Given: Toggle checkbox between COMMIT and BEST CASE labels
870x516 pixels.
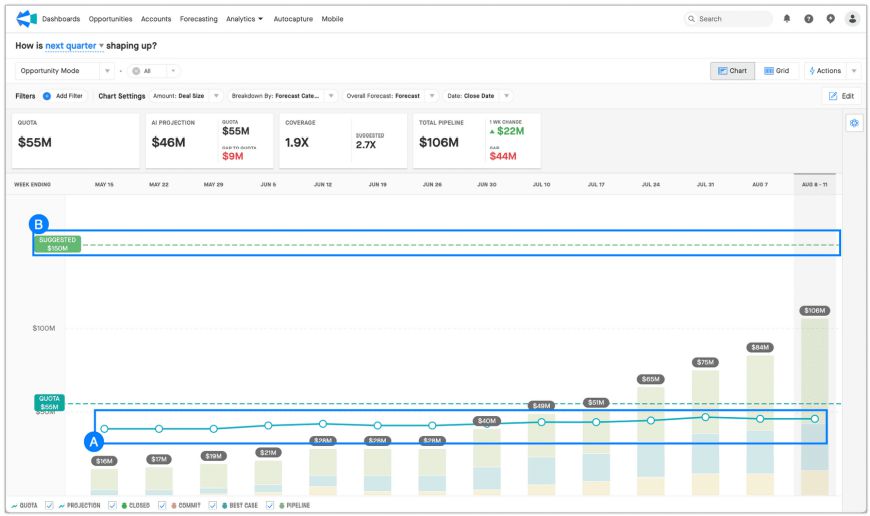Looking at the screenshot, I should tap(213, 505).
